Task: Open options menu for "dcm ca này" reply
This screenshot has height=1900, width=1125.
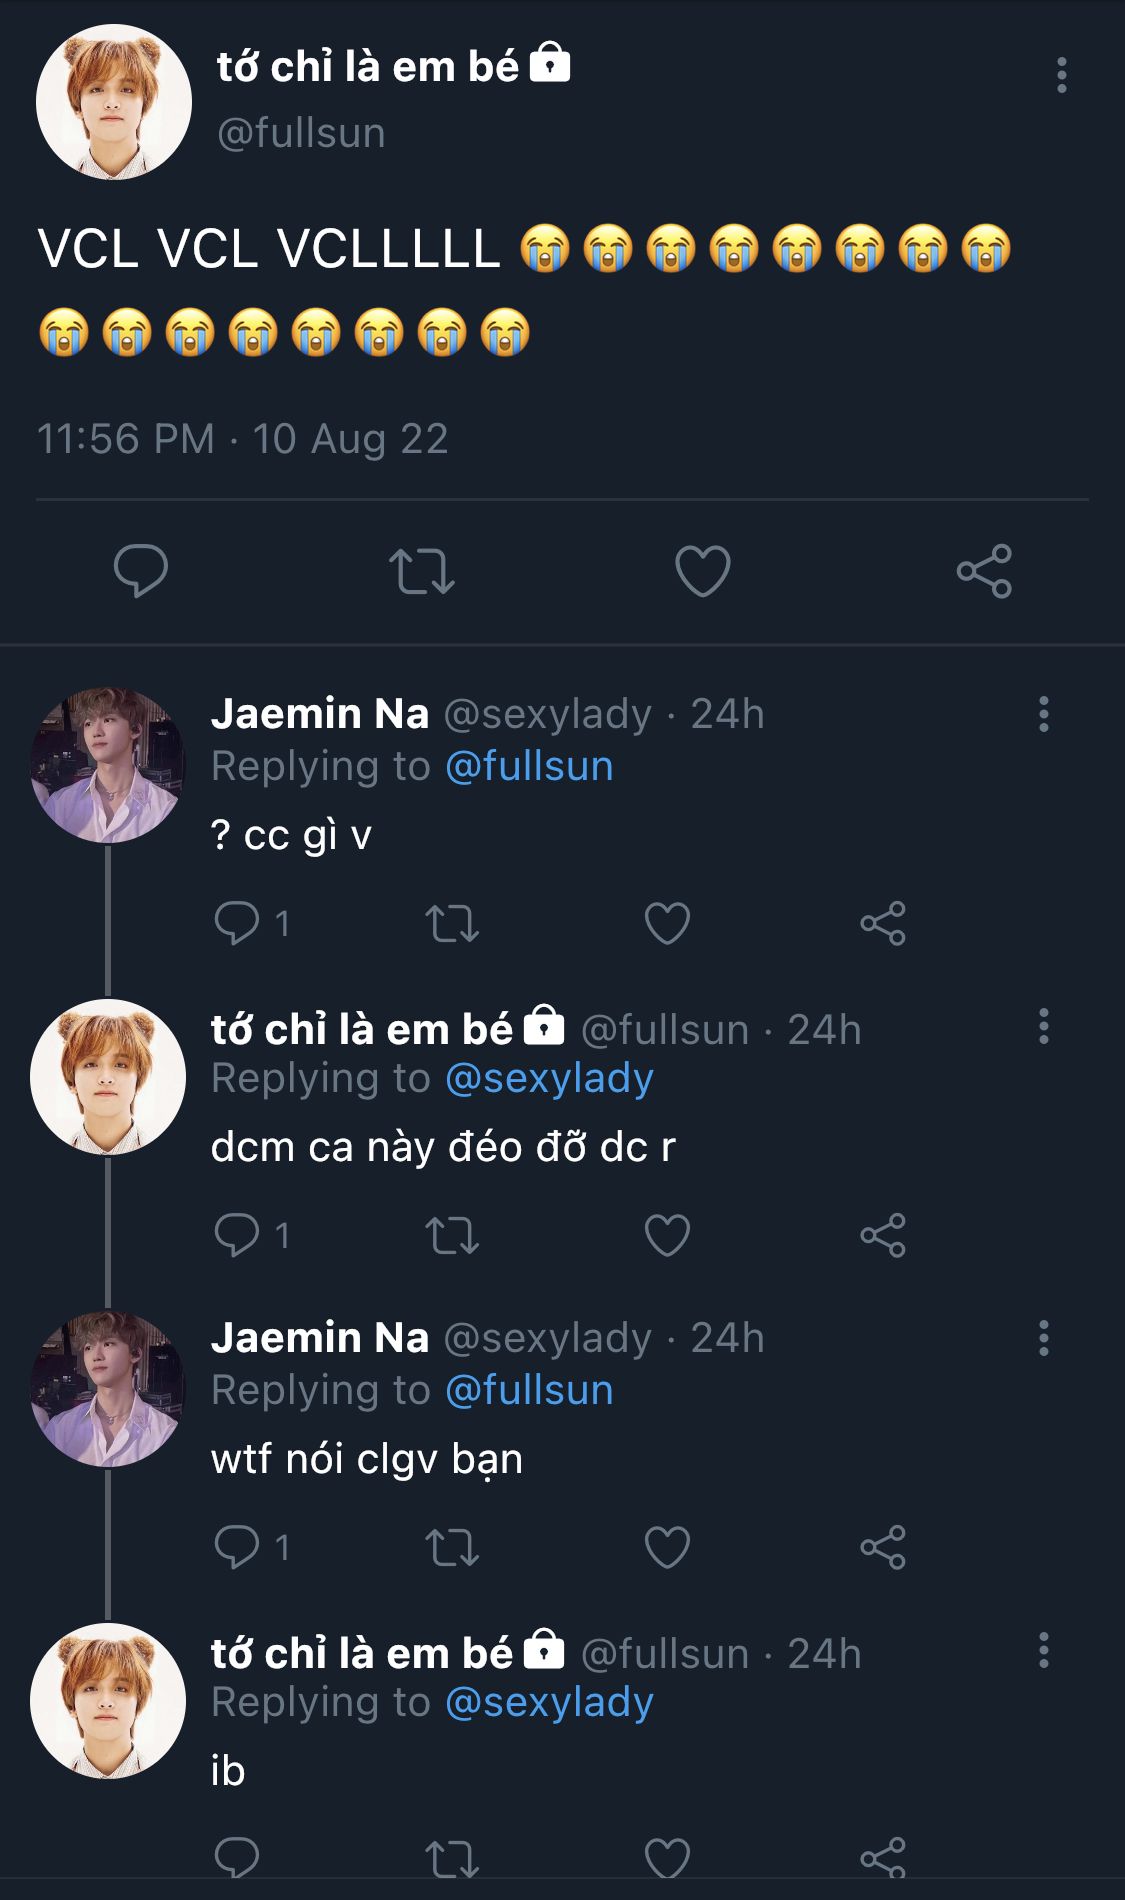Action: tap(1043, 1027)
